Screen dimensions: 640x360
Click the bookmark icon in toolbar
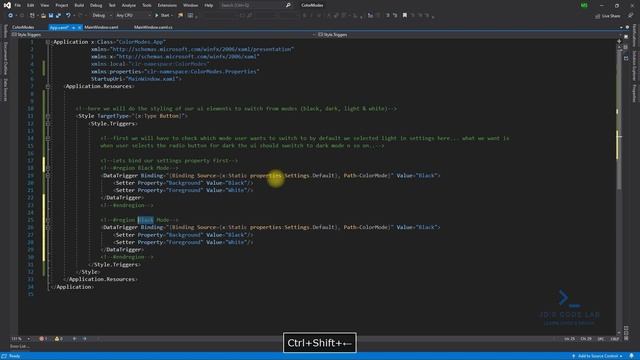(x=404, y=16)
